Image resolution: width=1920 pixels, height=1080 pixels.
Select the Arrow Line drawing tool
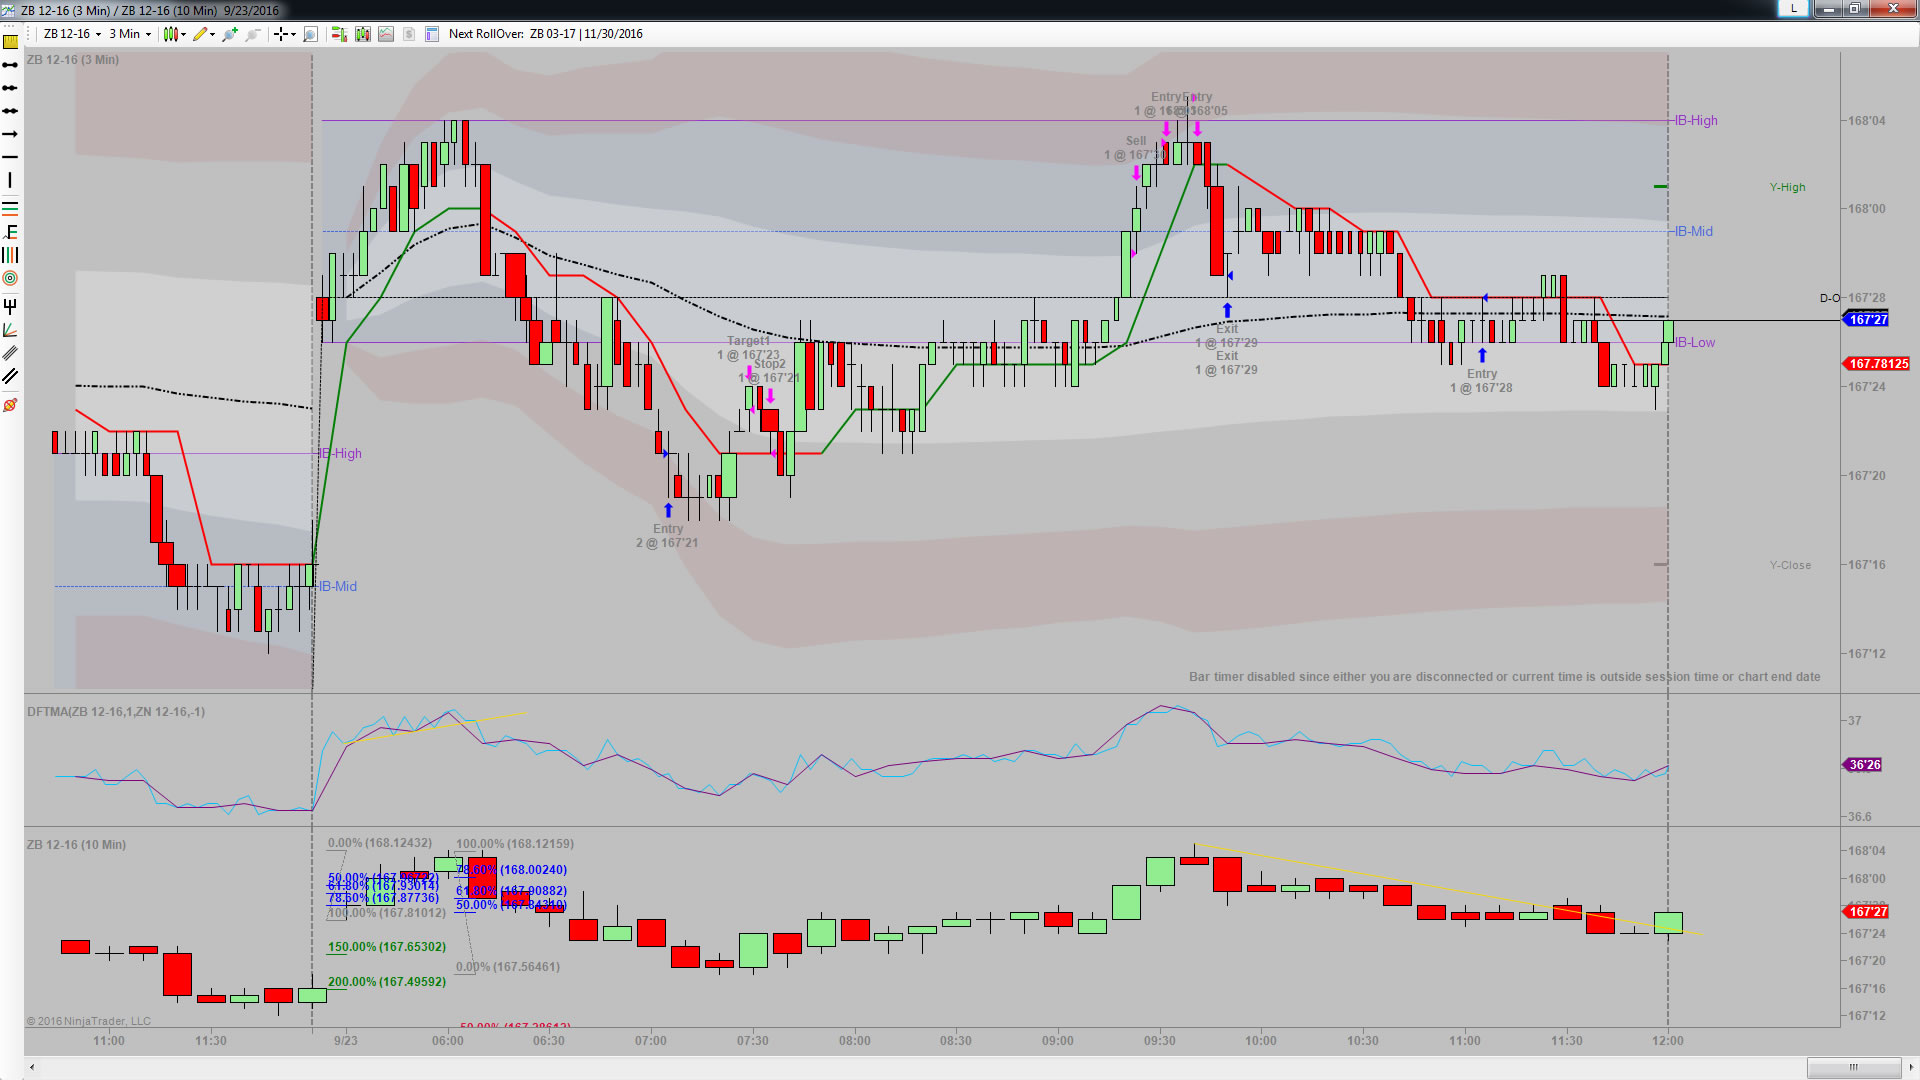10,134
